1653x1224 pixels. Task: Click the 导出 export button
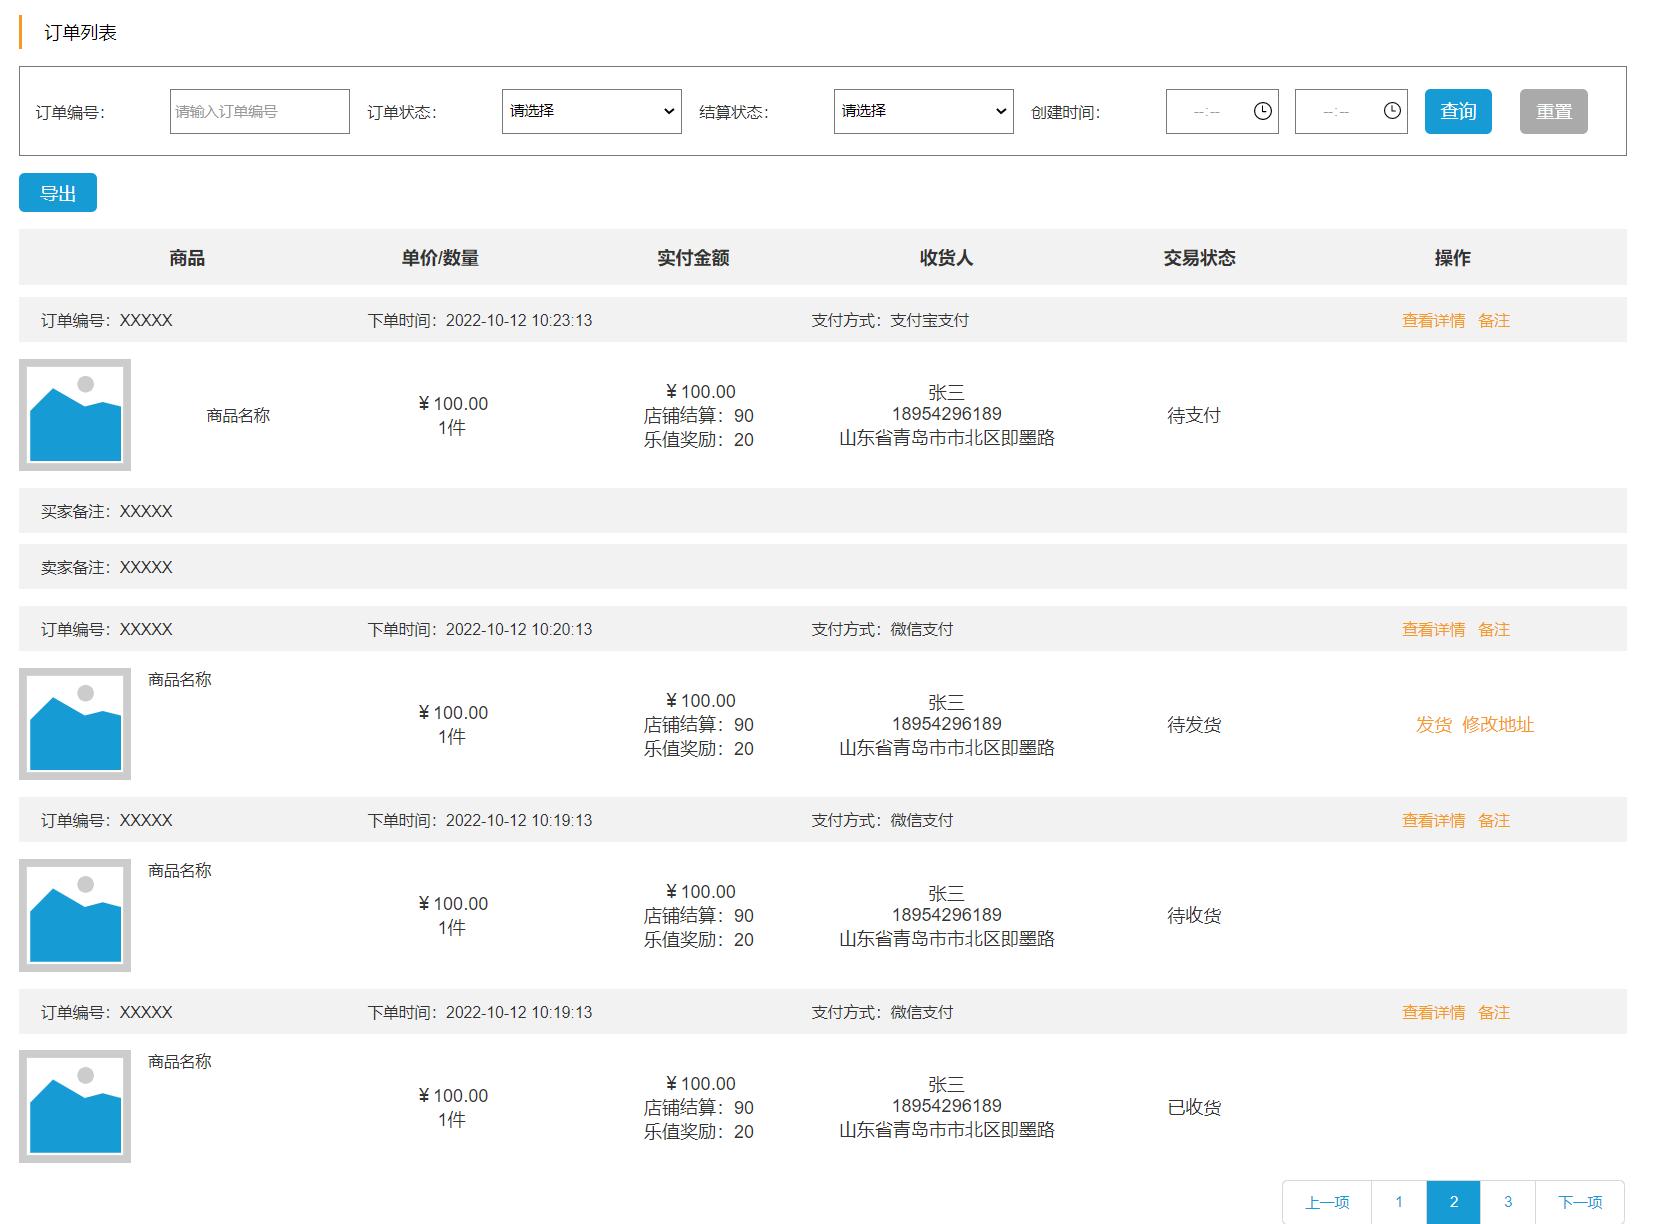pyautogui.click(x=57, y=192)
